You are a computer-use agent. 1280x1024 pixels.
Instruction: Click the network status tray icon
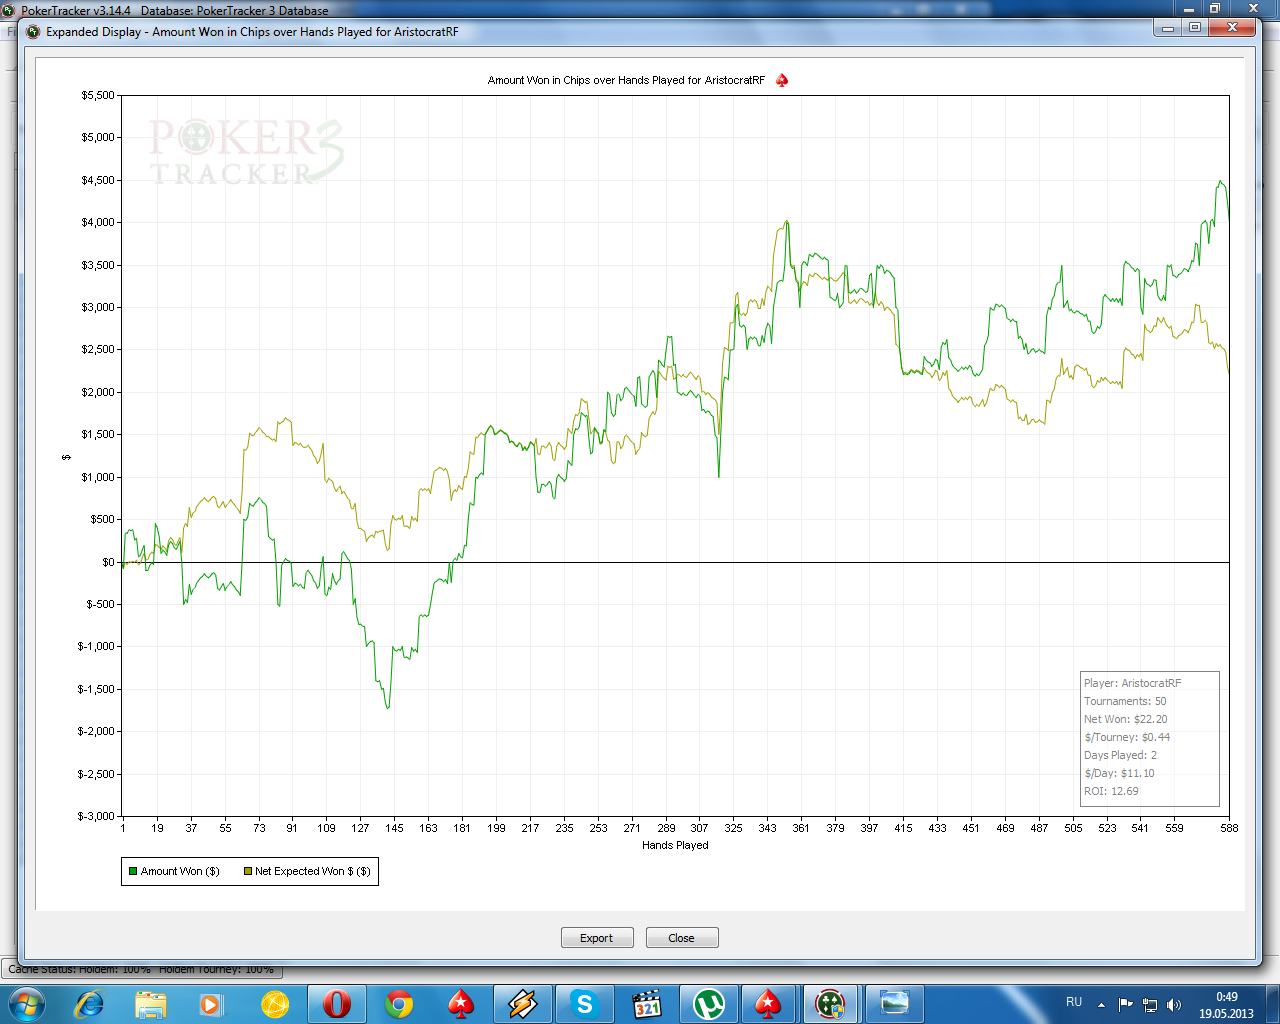tap(1150, 1005)
